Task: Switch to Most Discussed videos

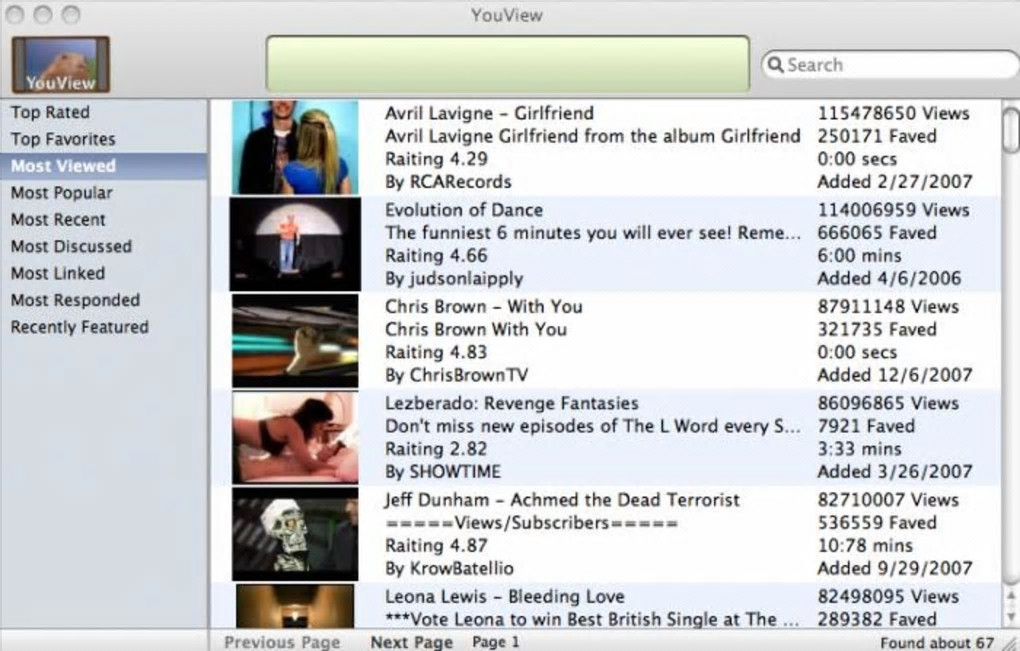Action: point(72,246)
